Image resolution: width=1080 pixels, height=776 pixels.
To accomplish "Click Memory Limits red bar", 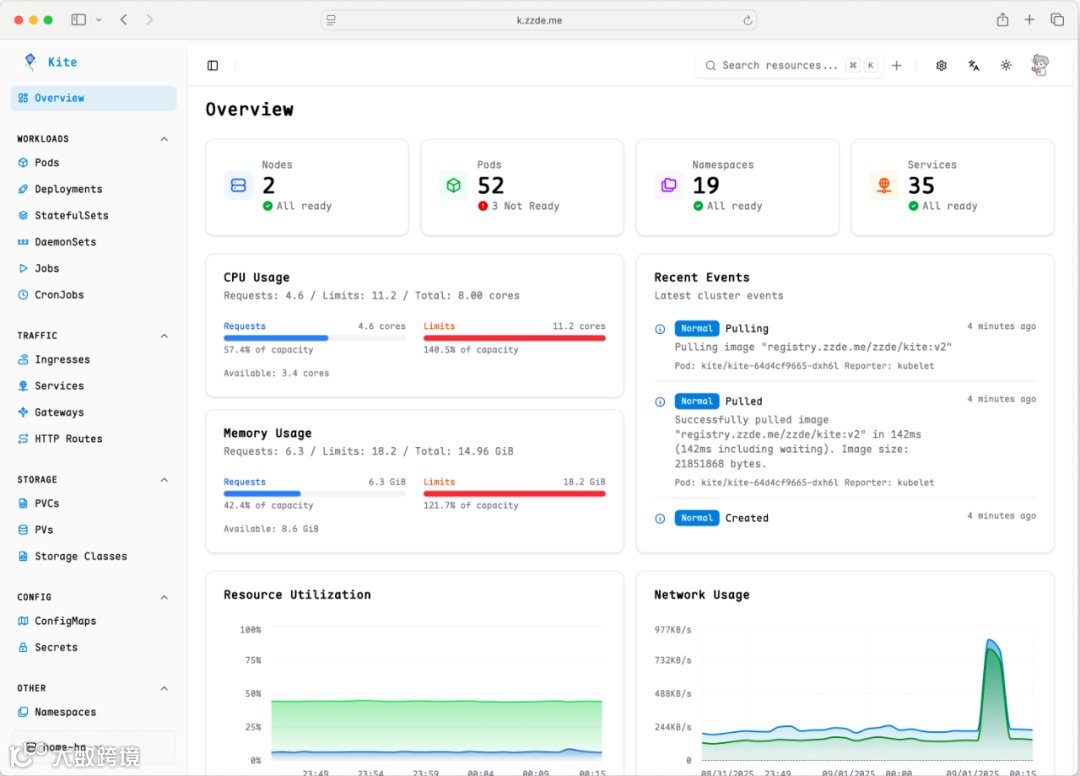I will [515, 494].
